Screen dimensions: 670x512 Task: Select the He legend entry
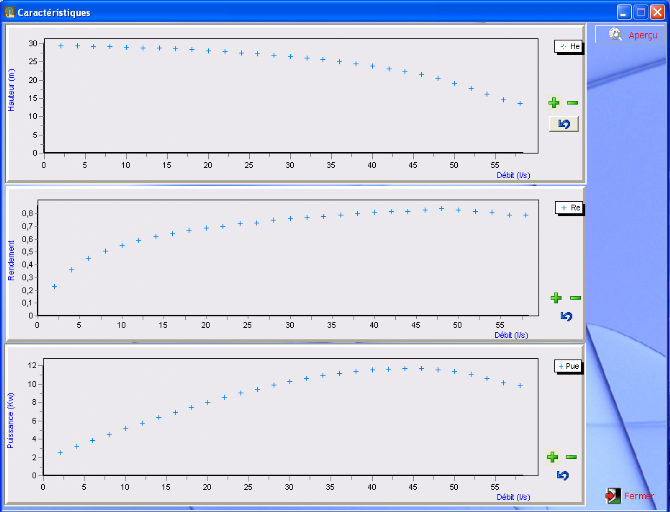[569, 46]
